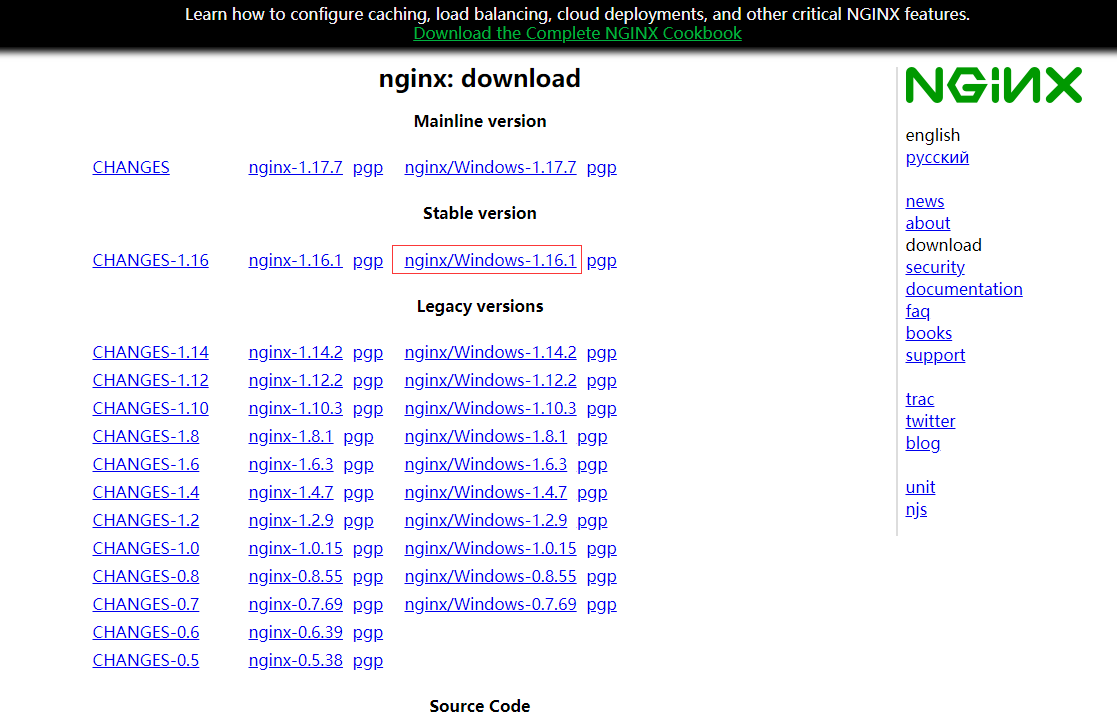Open the security sidebar link
Screen dimensions: 1117x722
tap(935, 267)
